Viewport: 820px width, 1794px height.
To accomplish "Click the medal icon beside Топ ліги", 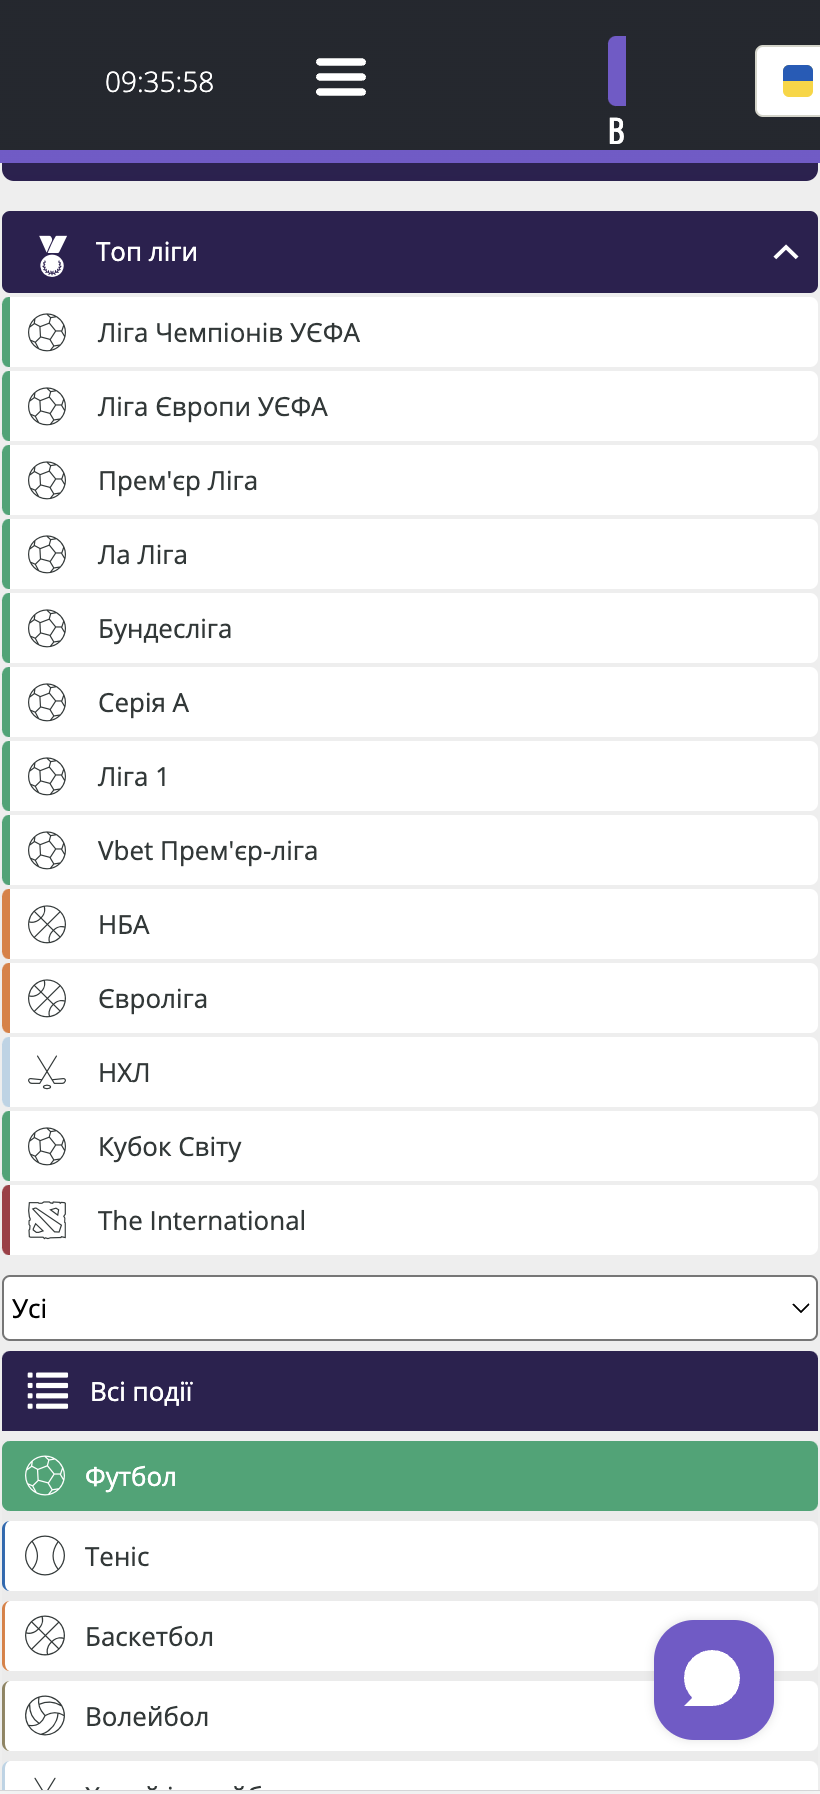I will tap(52, 254).
